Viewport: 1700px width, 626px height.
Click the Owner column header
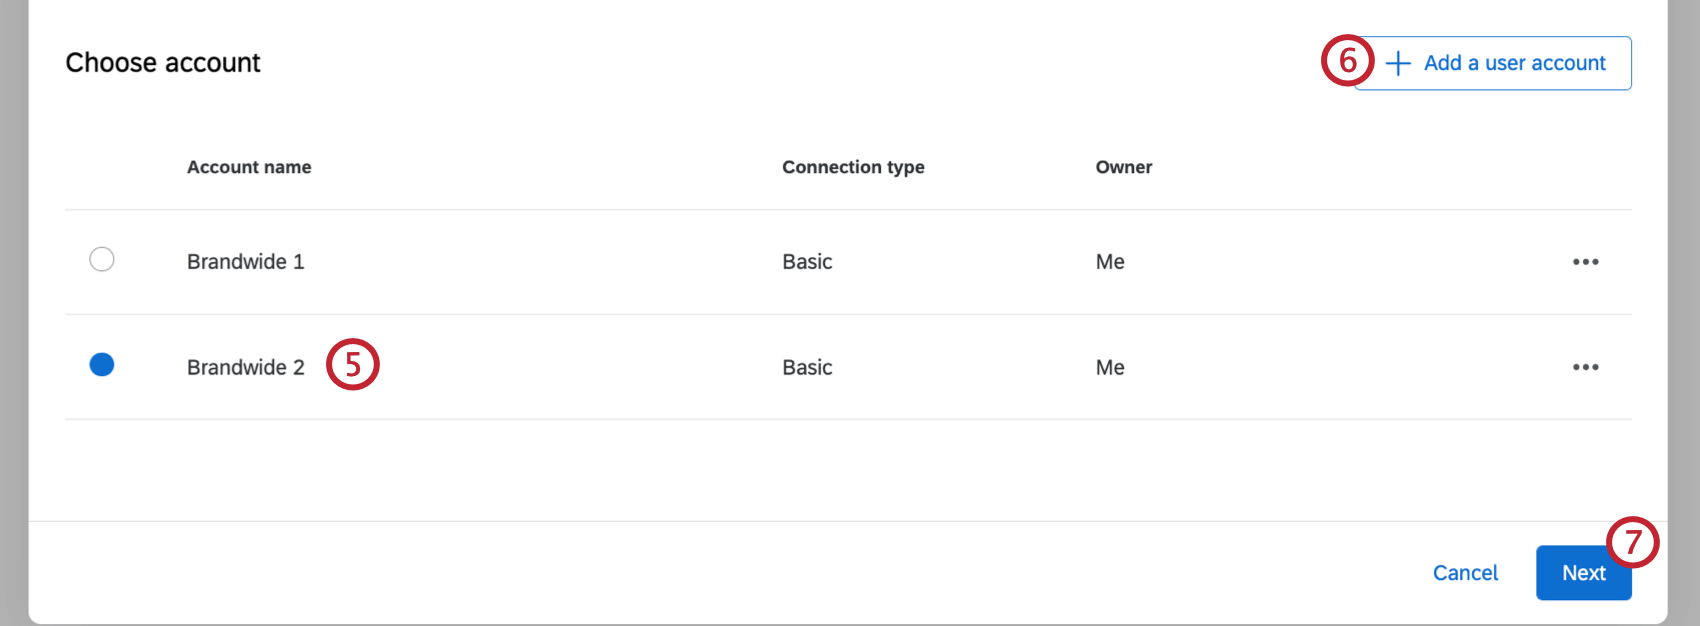click(1124, 167)
